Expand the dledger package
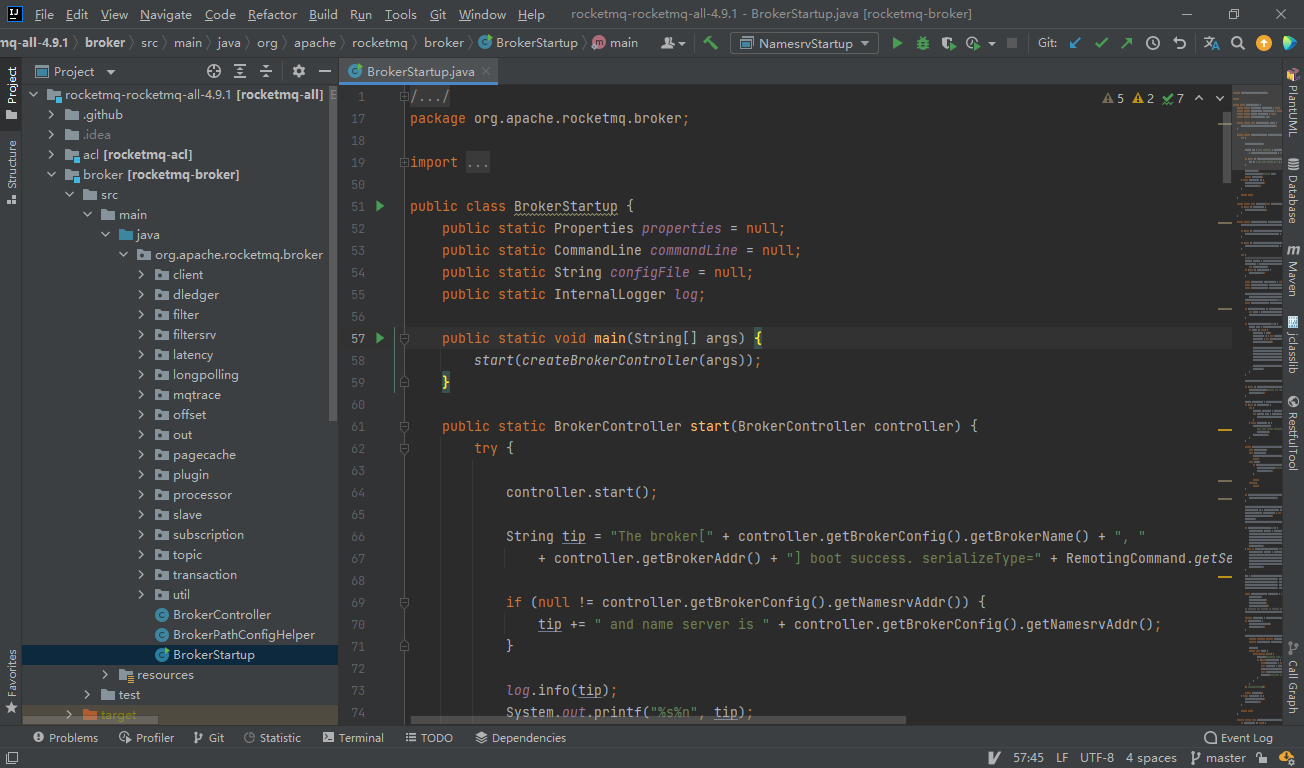1304x768 pixels. point(141,294)
